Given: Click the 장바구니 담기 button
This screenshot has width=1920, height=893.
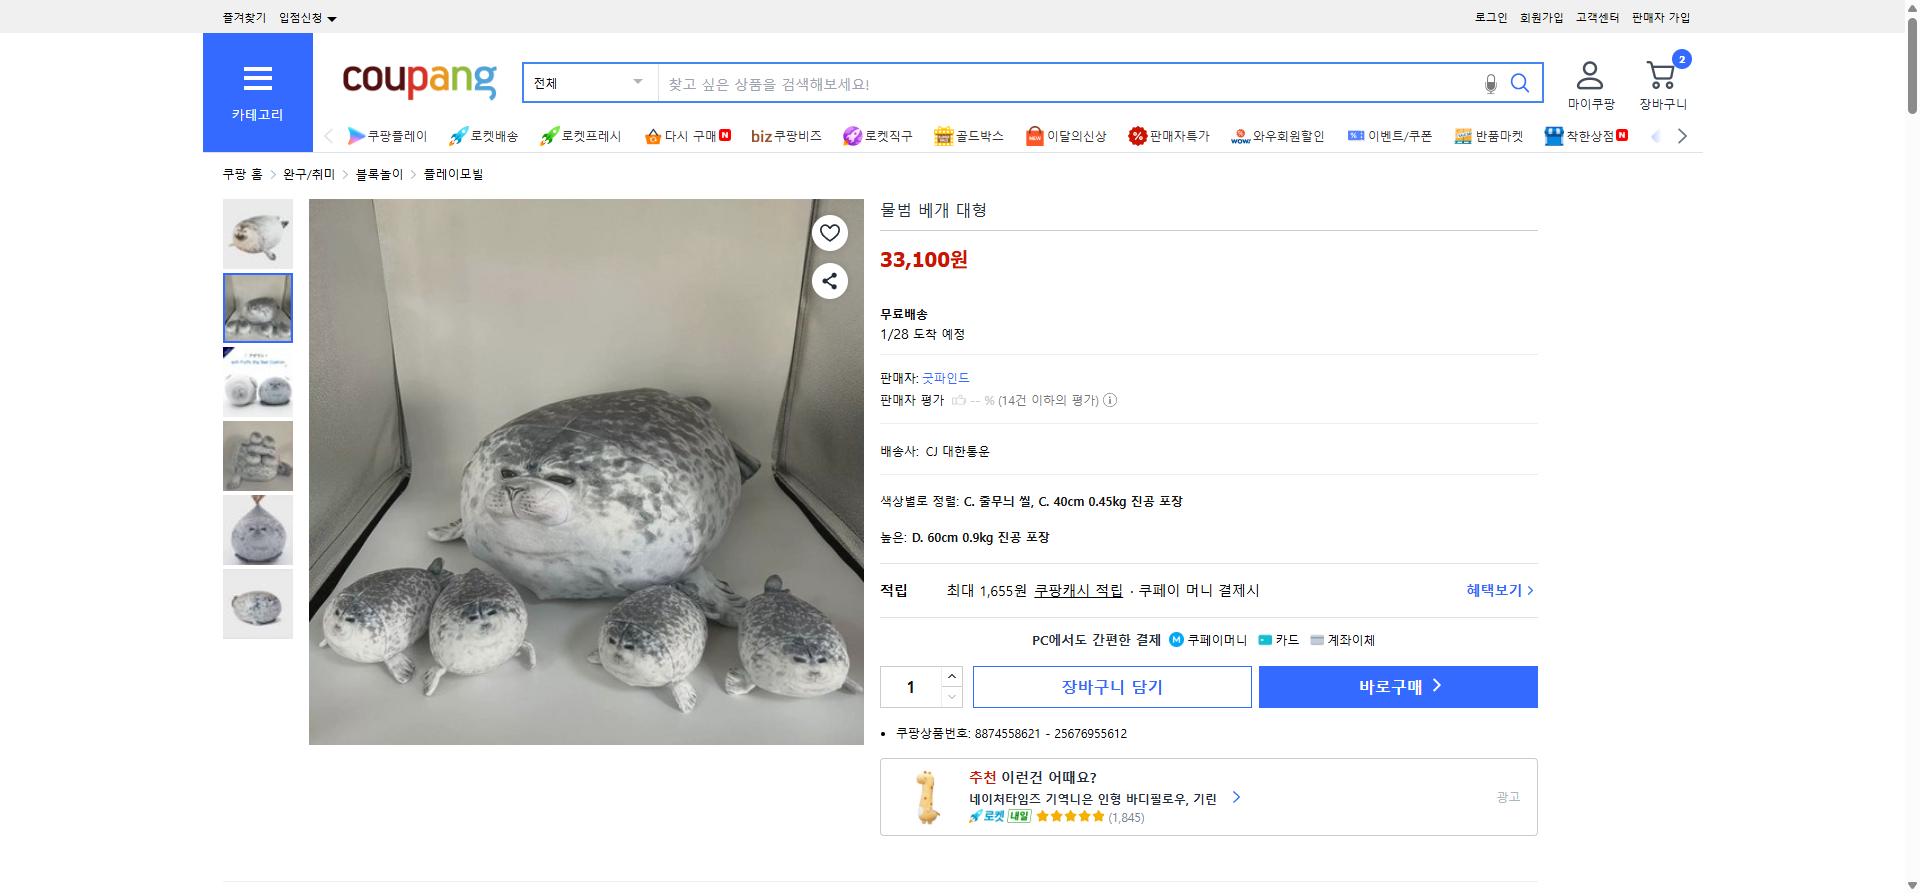Looking at the screenshot, I should 1111,687.
